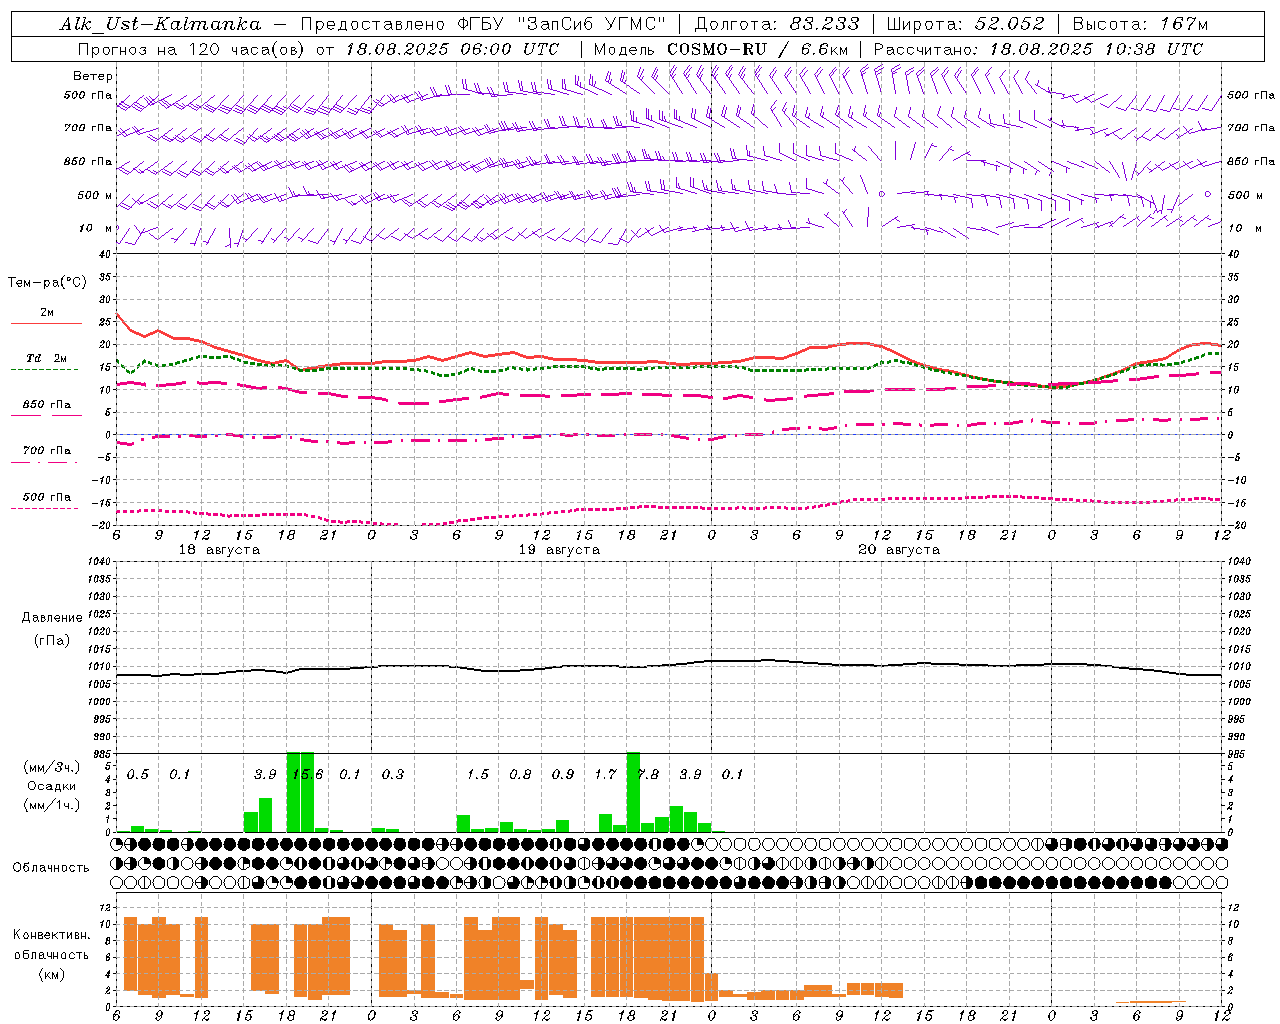Click the (мм/3ч.) unit label
The image size is (1280, 1024).
(x=51, y=767)
